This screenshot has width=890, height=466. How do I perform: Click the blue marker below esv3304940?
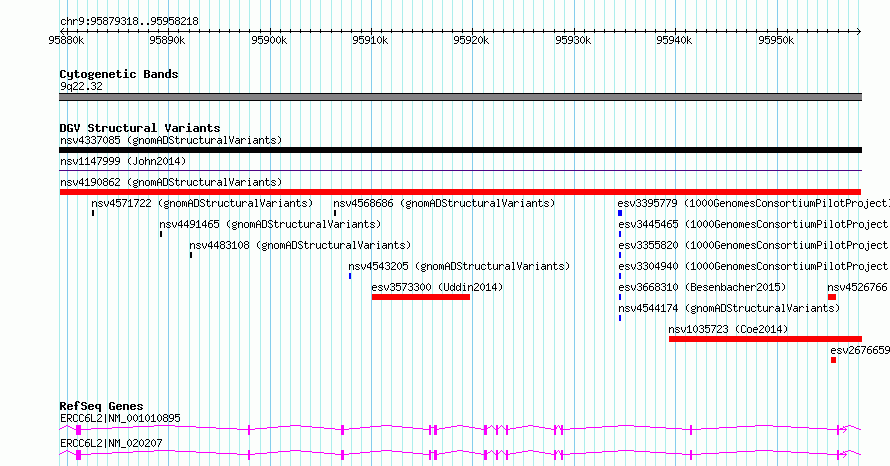(x=620, y=276)
